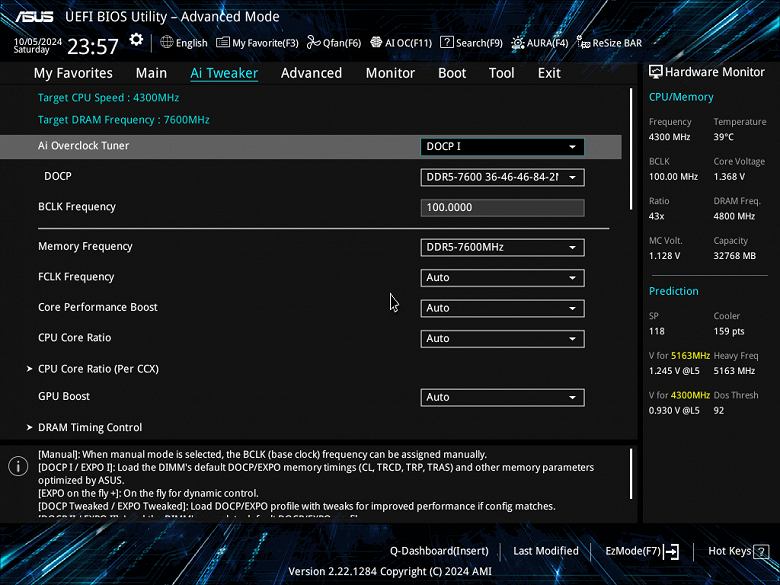Click the Search question mark icon
The height and width of the screenshot is (585, 780).
point(447,42)
